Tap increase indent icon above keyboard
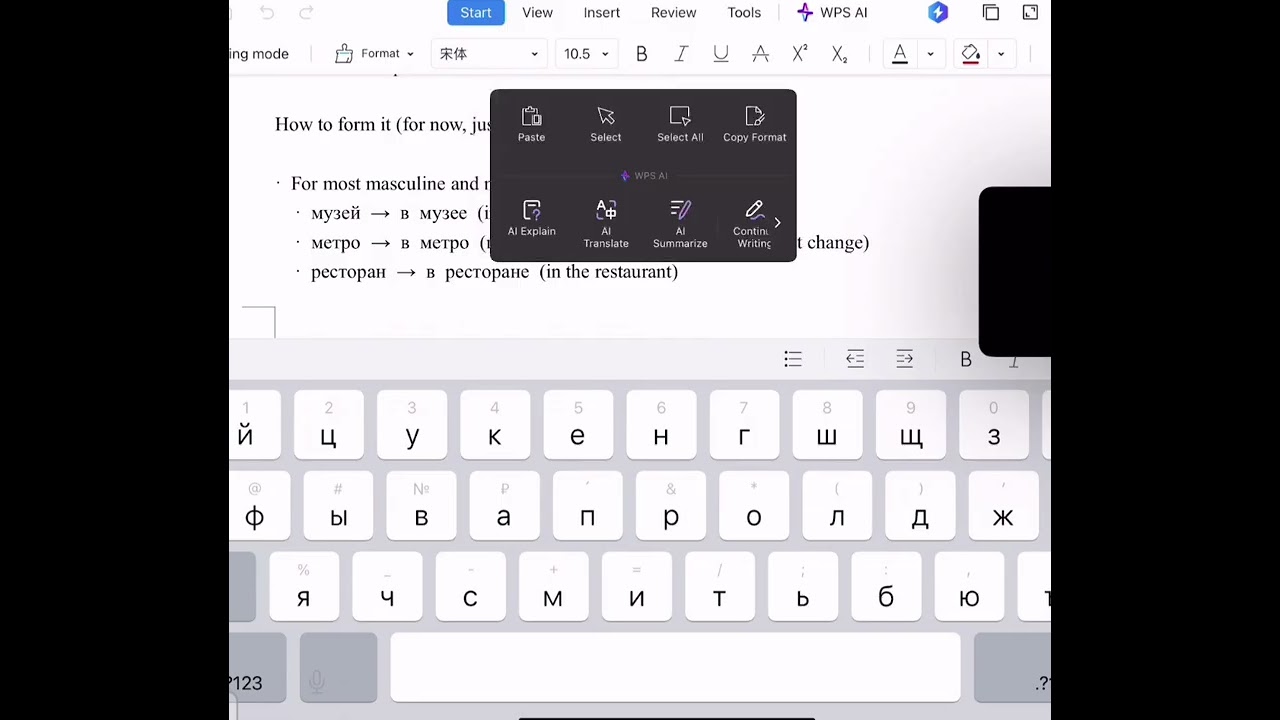 (x=905, y=359)
